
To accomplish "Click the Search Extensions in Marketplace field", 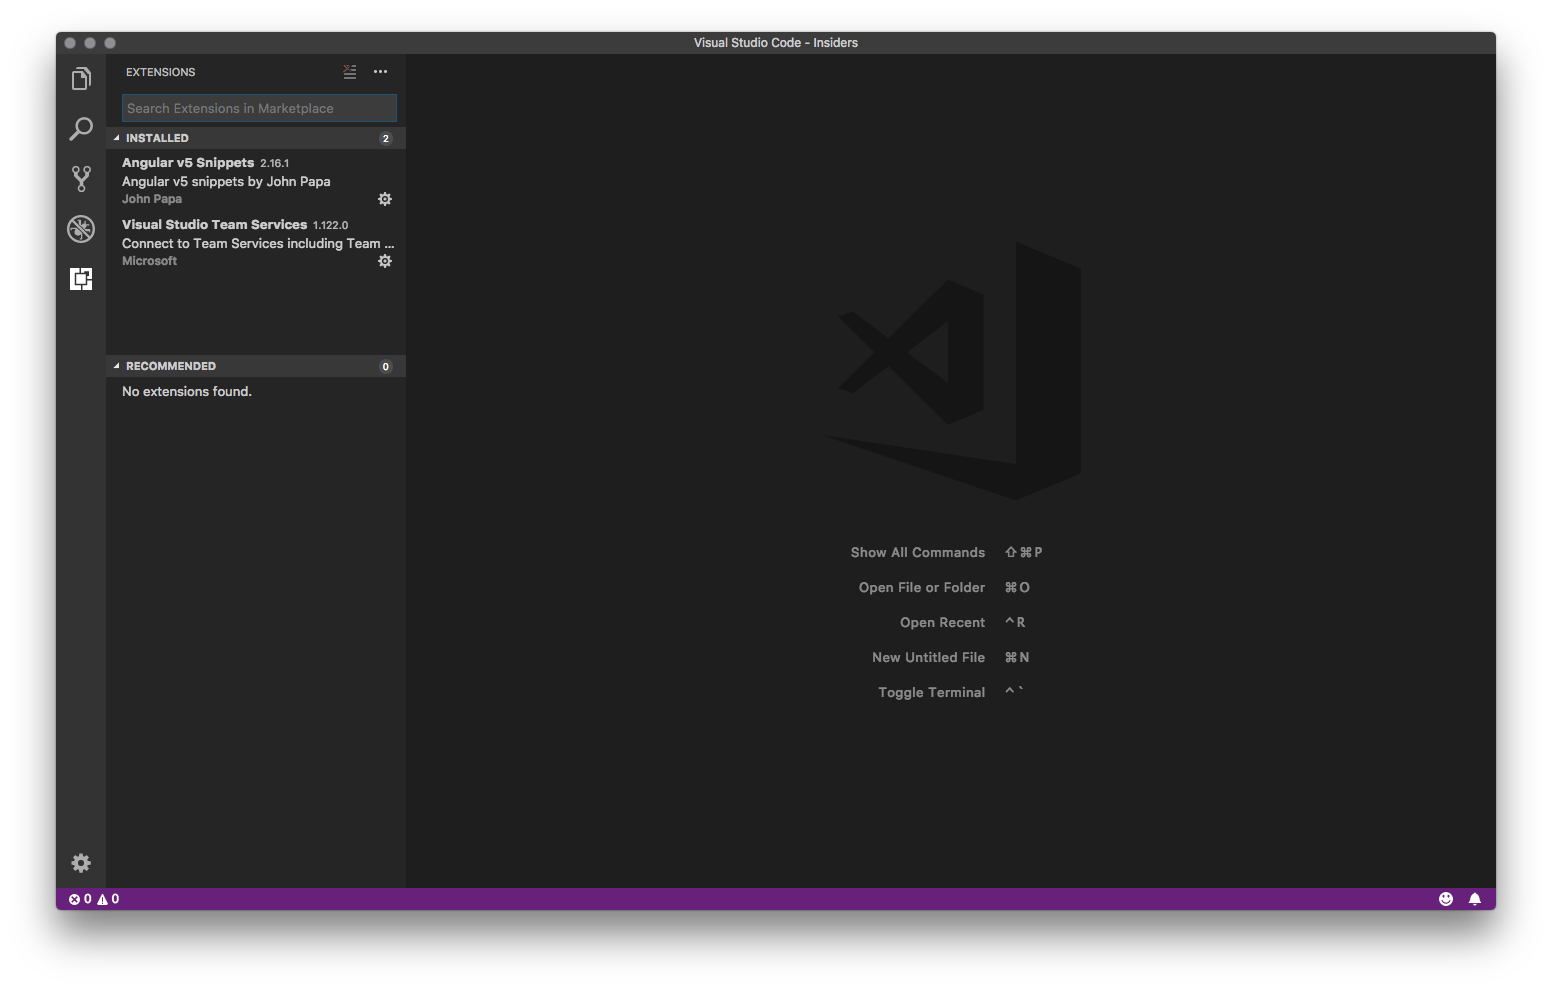I will pos(258,108).
